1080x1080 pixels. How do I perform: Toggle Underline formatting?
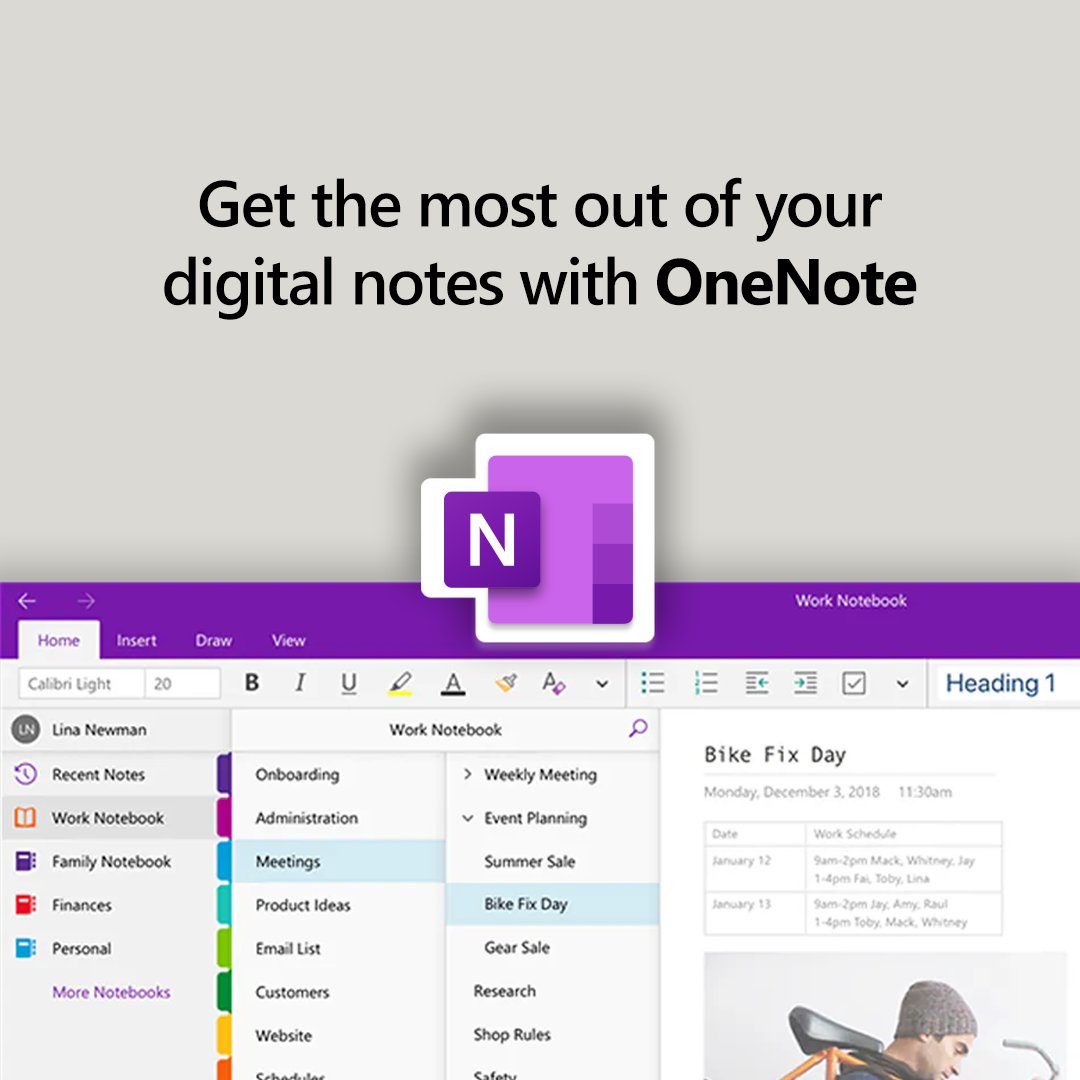(x=349, y=683)
